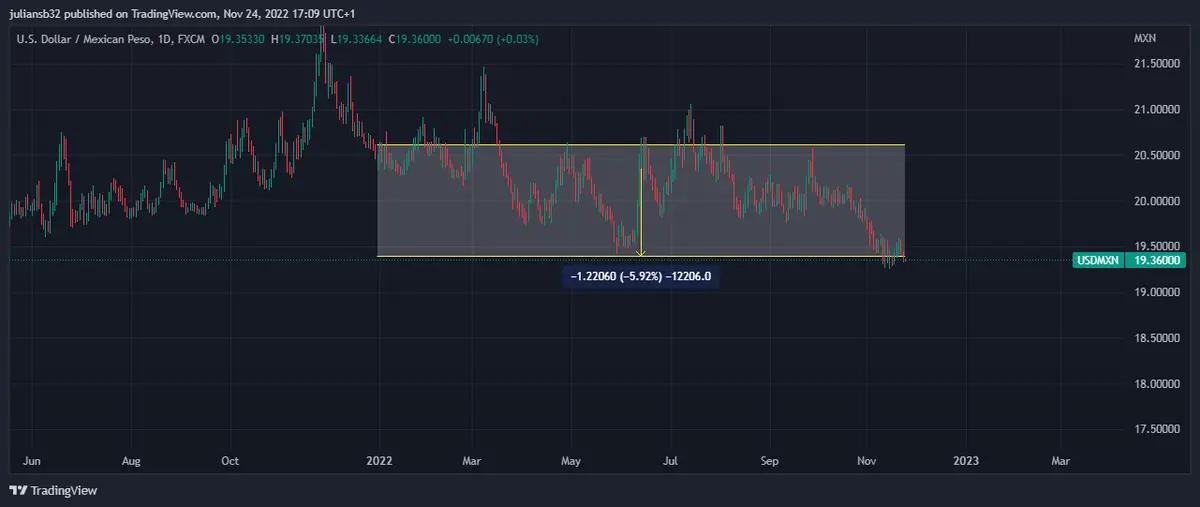This screenshot has width=1200, height=507.
Task: Click the 2022 label on time axis
Action: 379,461
